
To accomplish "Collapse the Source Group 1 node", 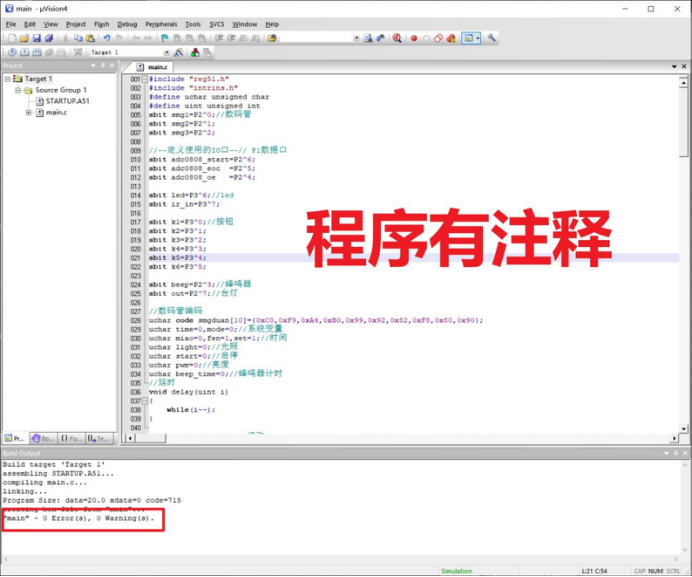I will point(18,90).
